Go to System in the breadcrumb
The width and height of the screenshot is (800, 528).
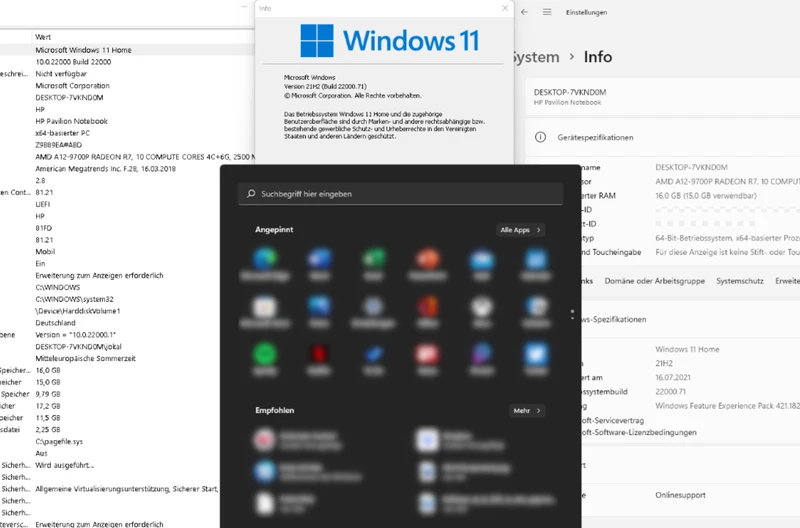pyautogui.click(x=535, y=57)
